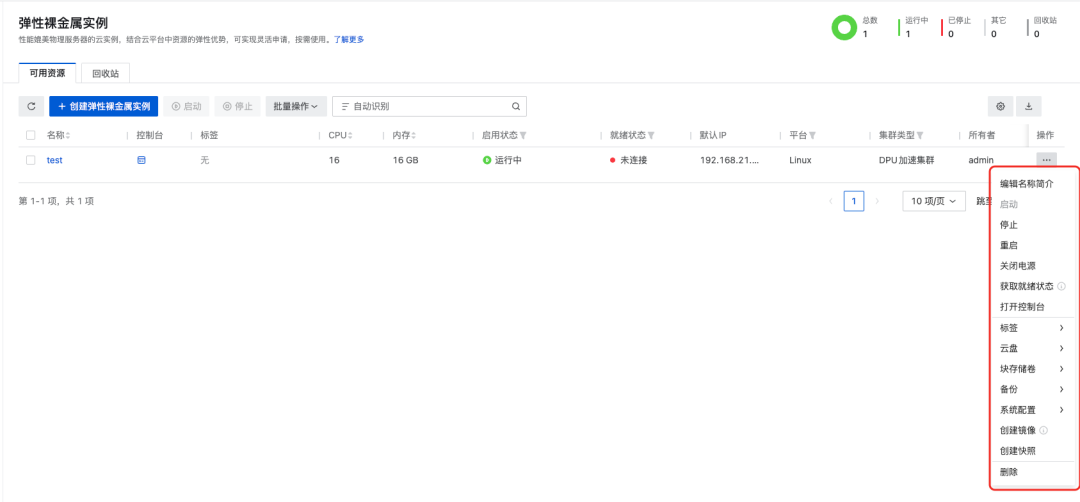Viewport: 1080px width, 502px height.
Task: Click the green total count ring
Action: 843,28
